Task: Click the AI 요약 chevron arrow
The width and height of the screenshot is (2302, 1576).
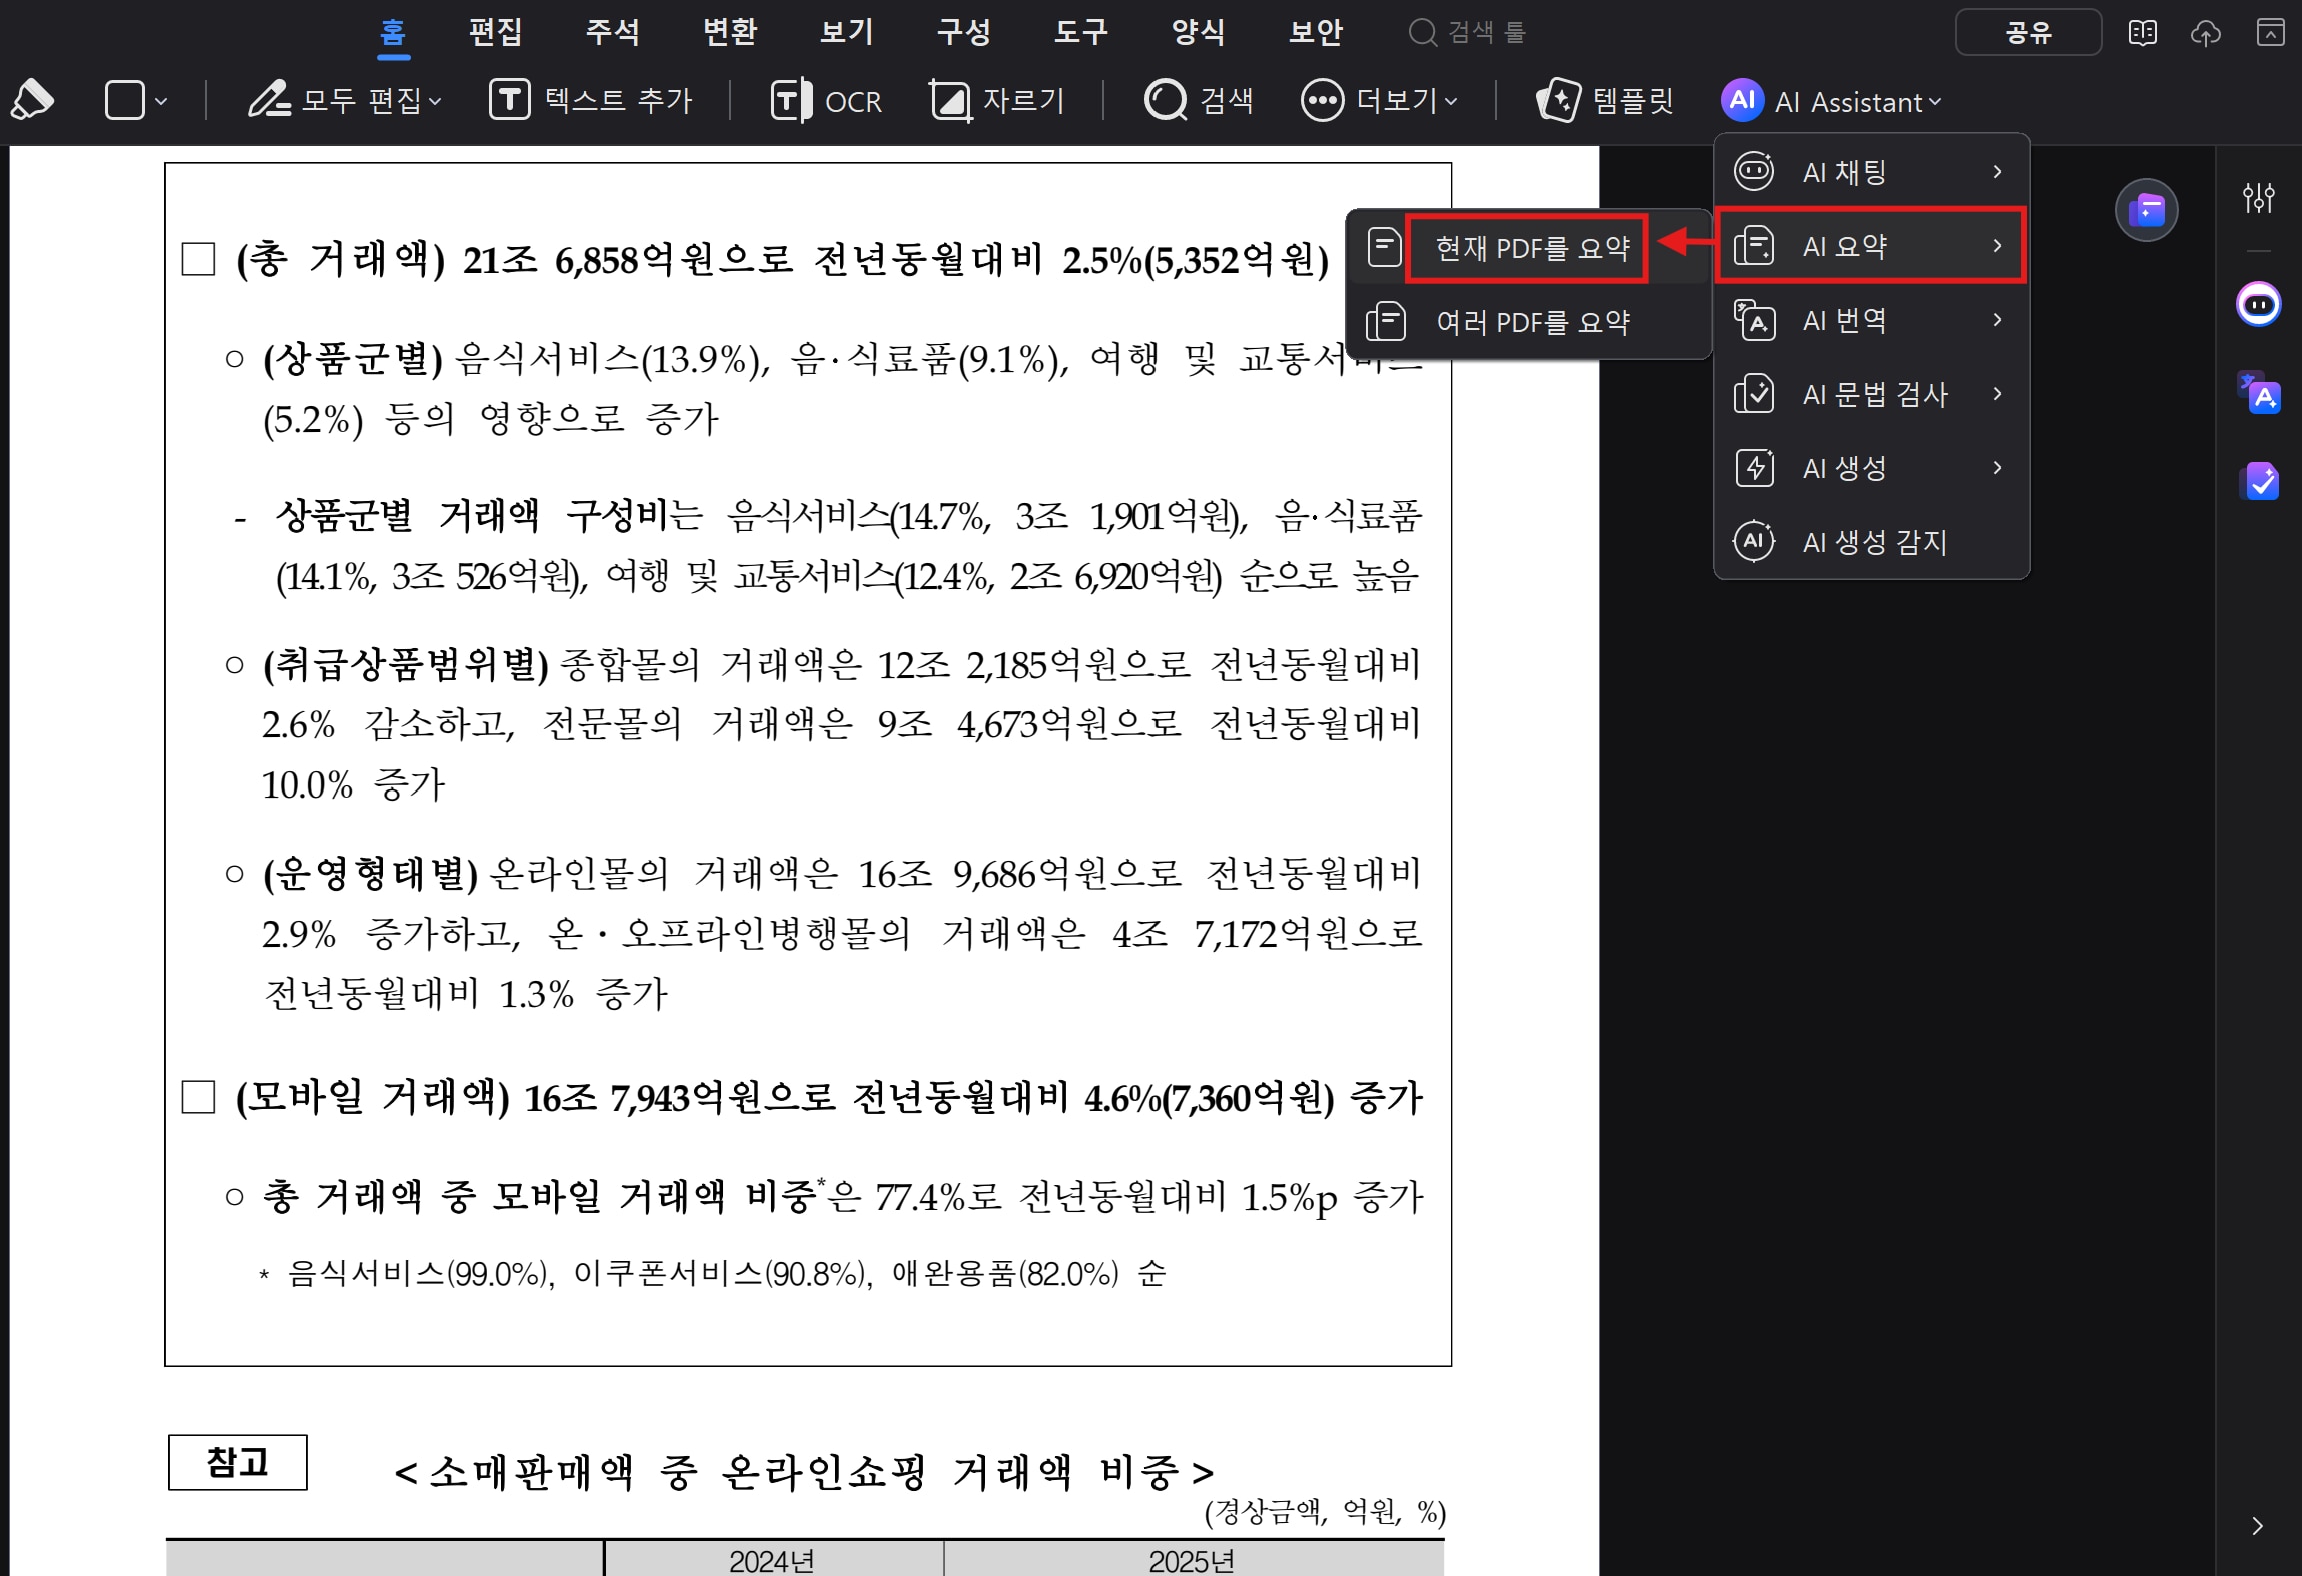Action: [x=1998, y=246]
